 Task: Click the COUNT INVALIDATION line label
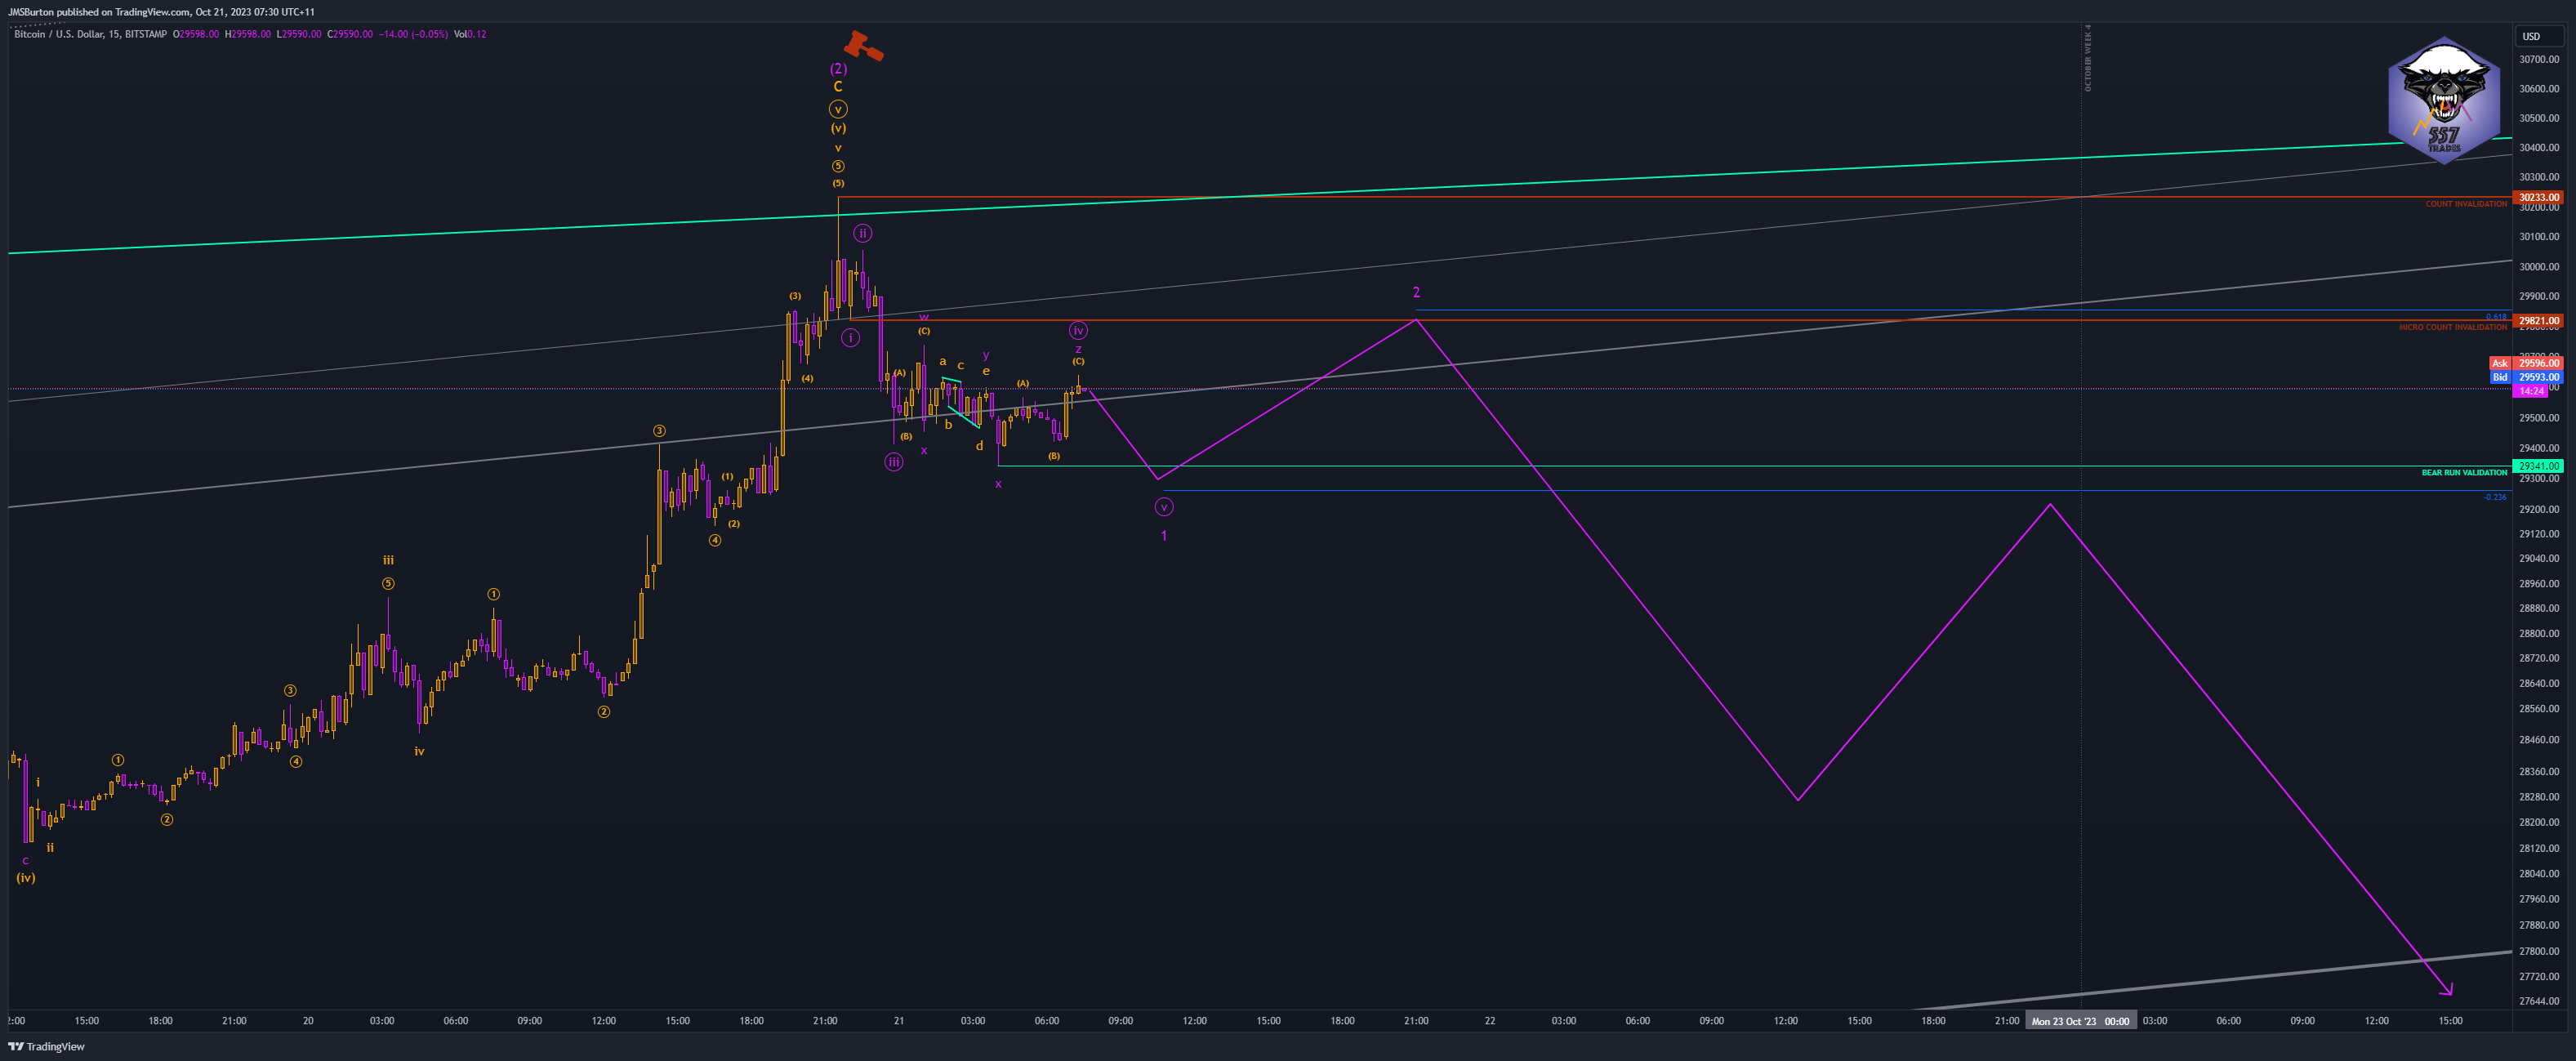coord(2466,204)
